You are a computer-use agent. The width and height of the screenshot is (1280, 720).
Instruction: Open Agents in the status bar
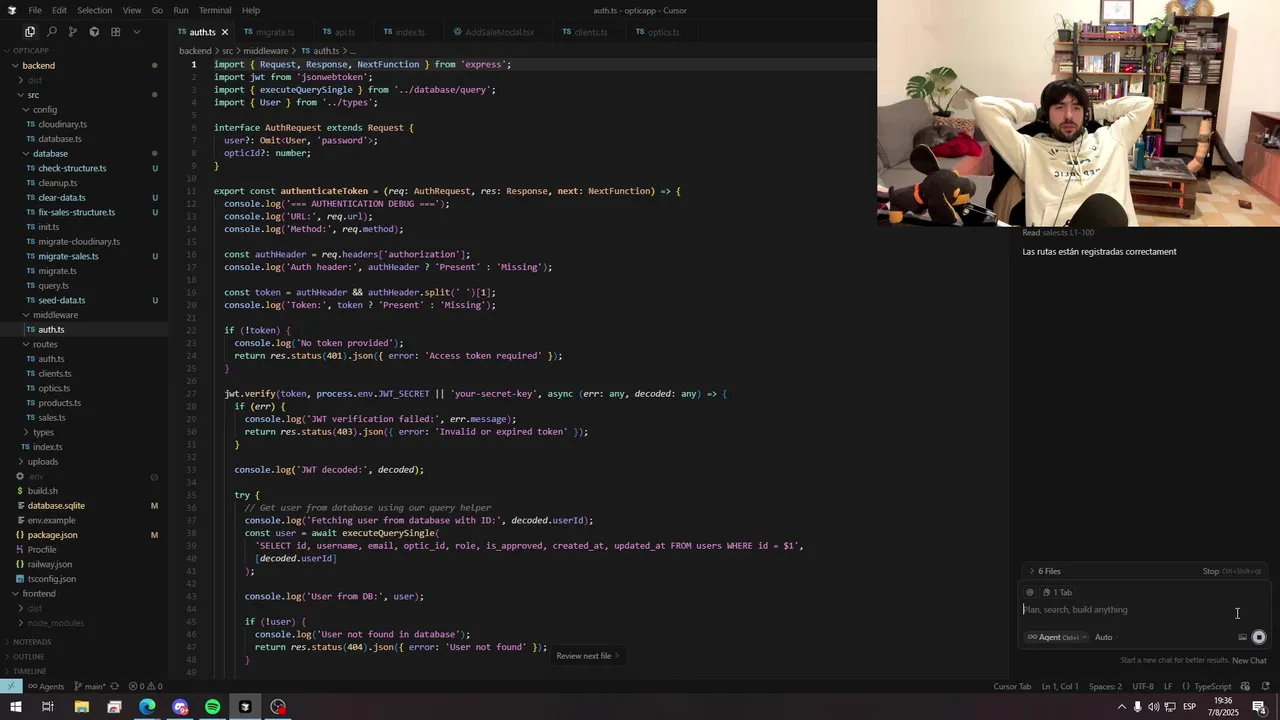pyautogui.click(x=46, y=686)
